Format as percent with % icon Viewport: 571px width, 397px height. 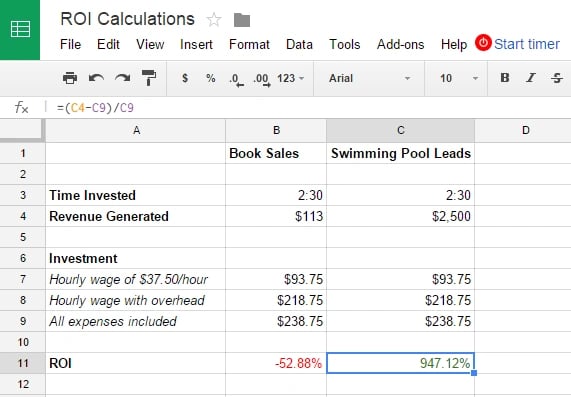click(x=210, y=78)
